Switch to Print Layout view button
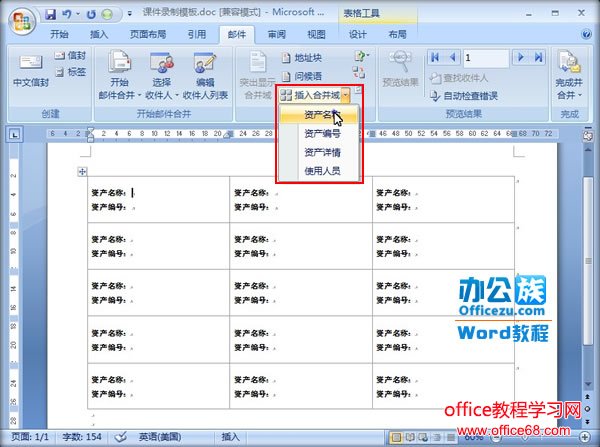The height and width of the screenshot is (447, 600). [396, 437]
